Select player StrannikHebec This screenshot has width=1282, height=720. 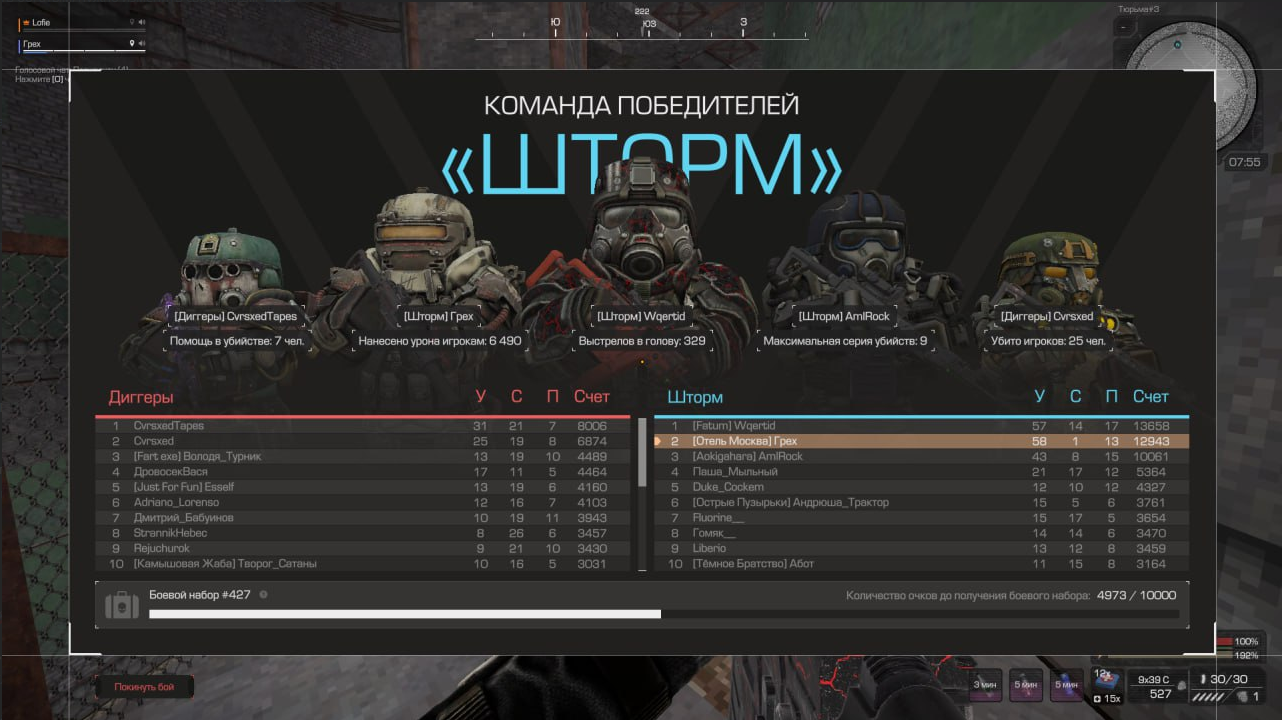pyautogui.click(x=363, y=533)
